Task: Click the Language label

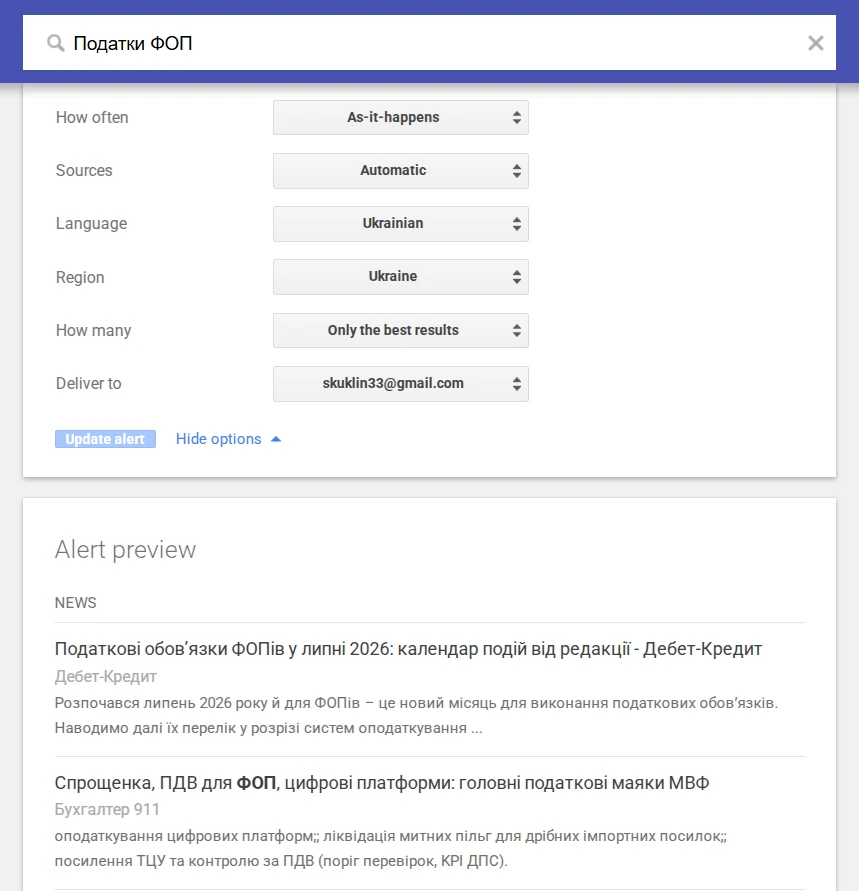Action: pyautogui.click(x=91, y=224)
